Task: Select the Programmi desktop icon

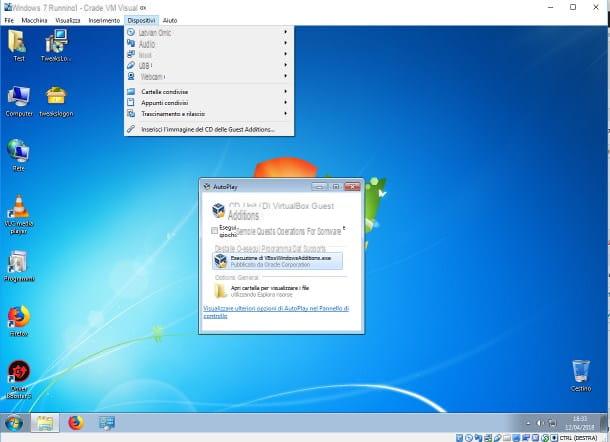Action: [x=19, y=266]
